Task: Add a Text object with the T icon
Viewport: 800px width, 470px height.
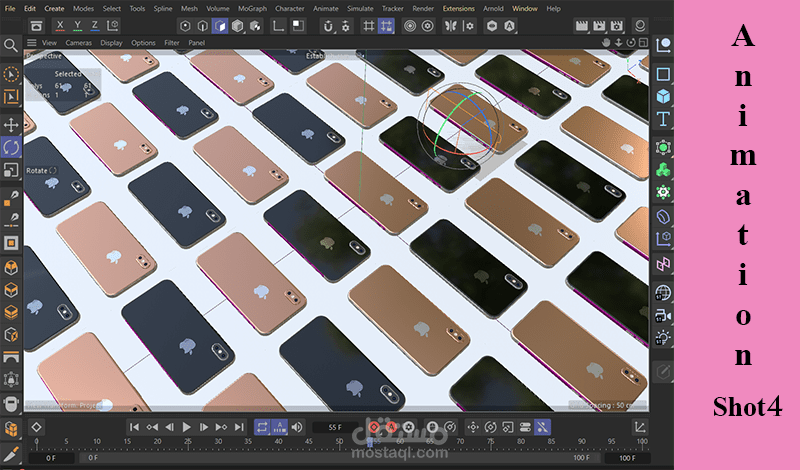Action: pyautogui.click(x=663, y=119)
